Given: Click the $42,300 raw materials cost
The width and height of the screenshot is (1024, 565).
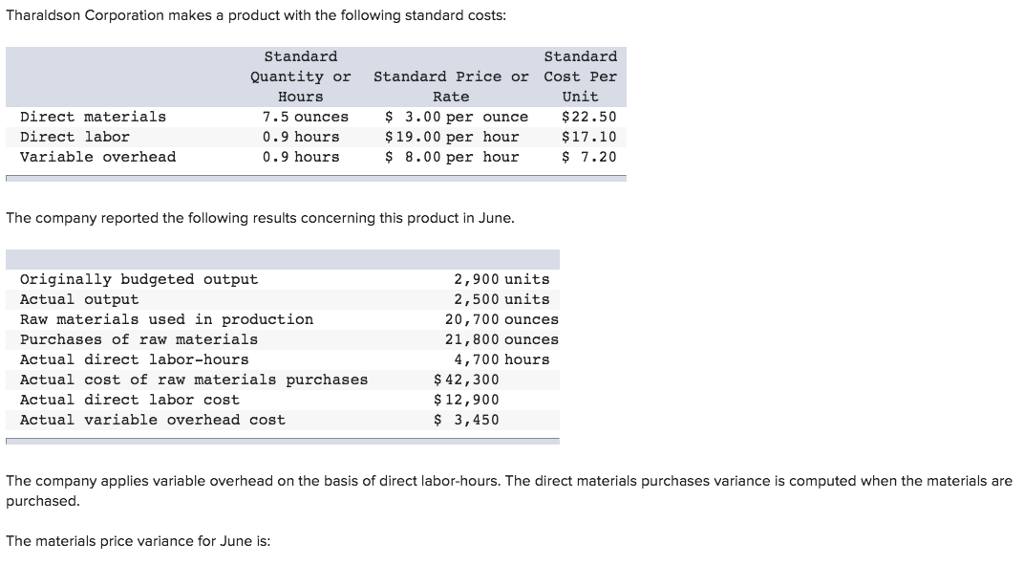Looking at the screenshot, I should coord(466,380).
